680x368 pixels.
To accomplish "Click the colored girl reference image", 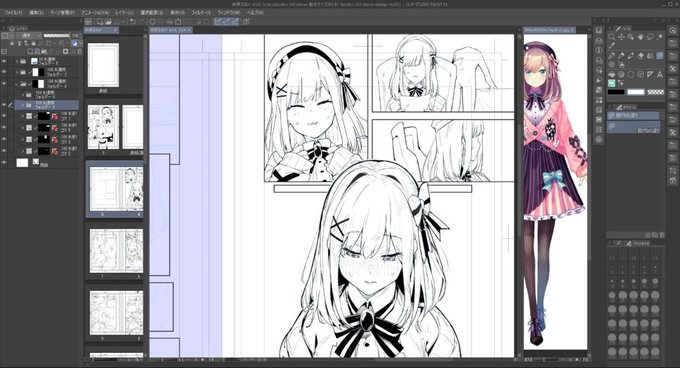I will tap(555, 191).
